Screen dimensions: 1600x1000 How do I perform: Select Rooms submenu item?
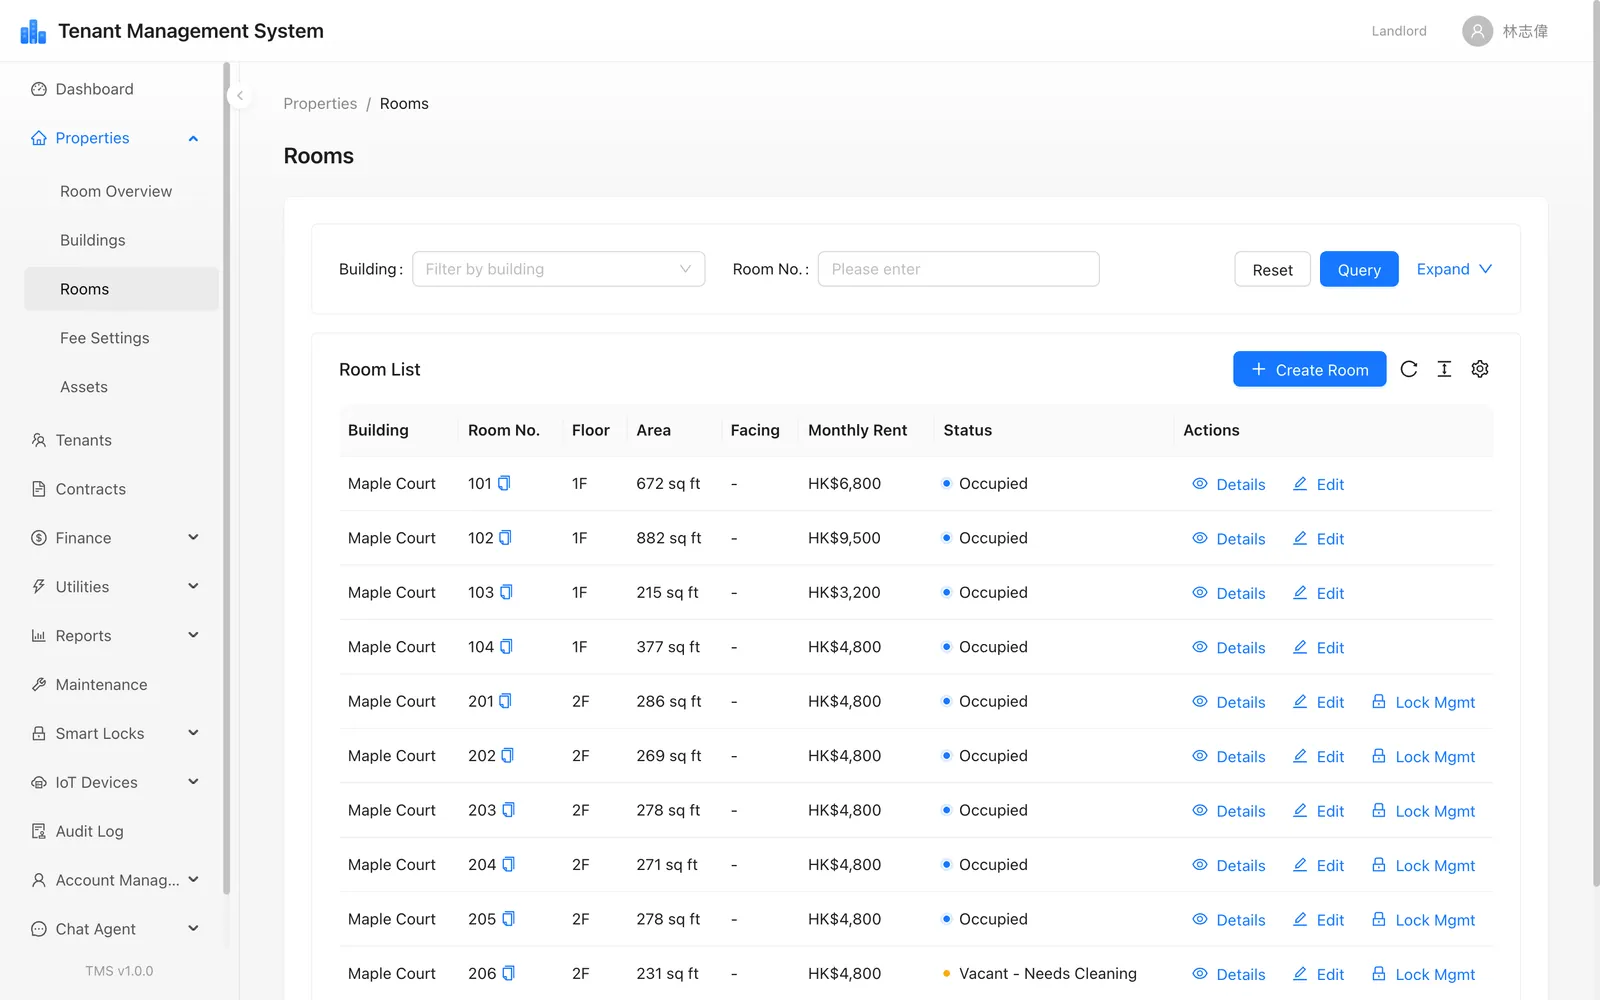coord(120,289)
